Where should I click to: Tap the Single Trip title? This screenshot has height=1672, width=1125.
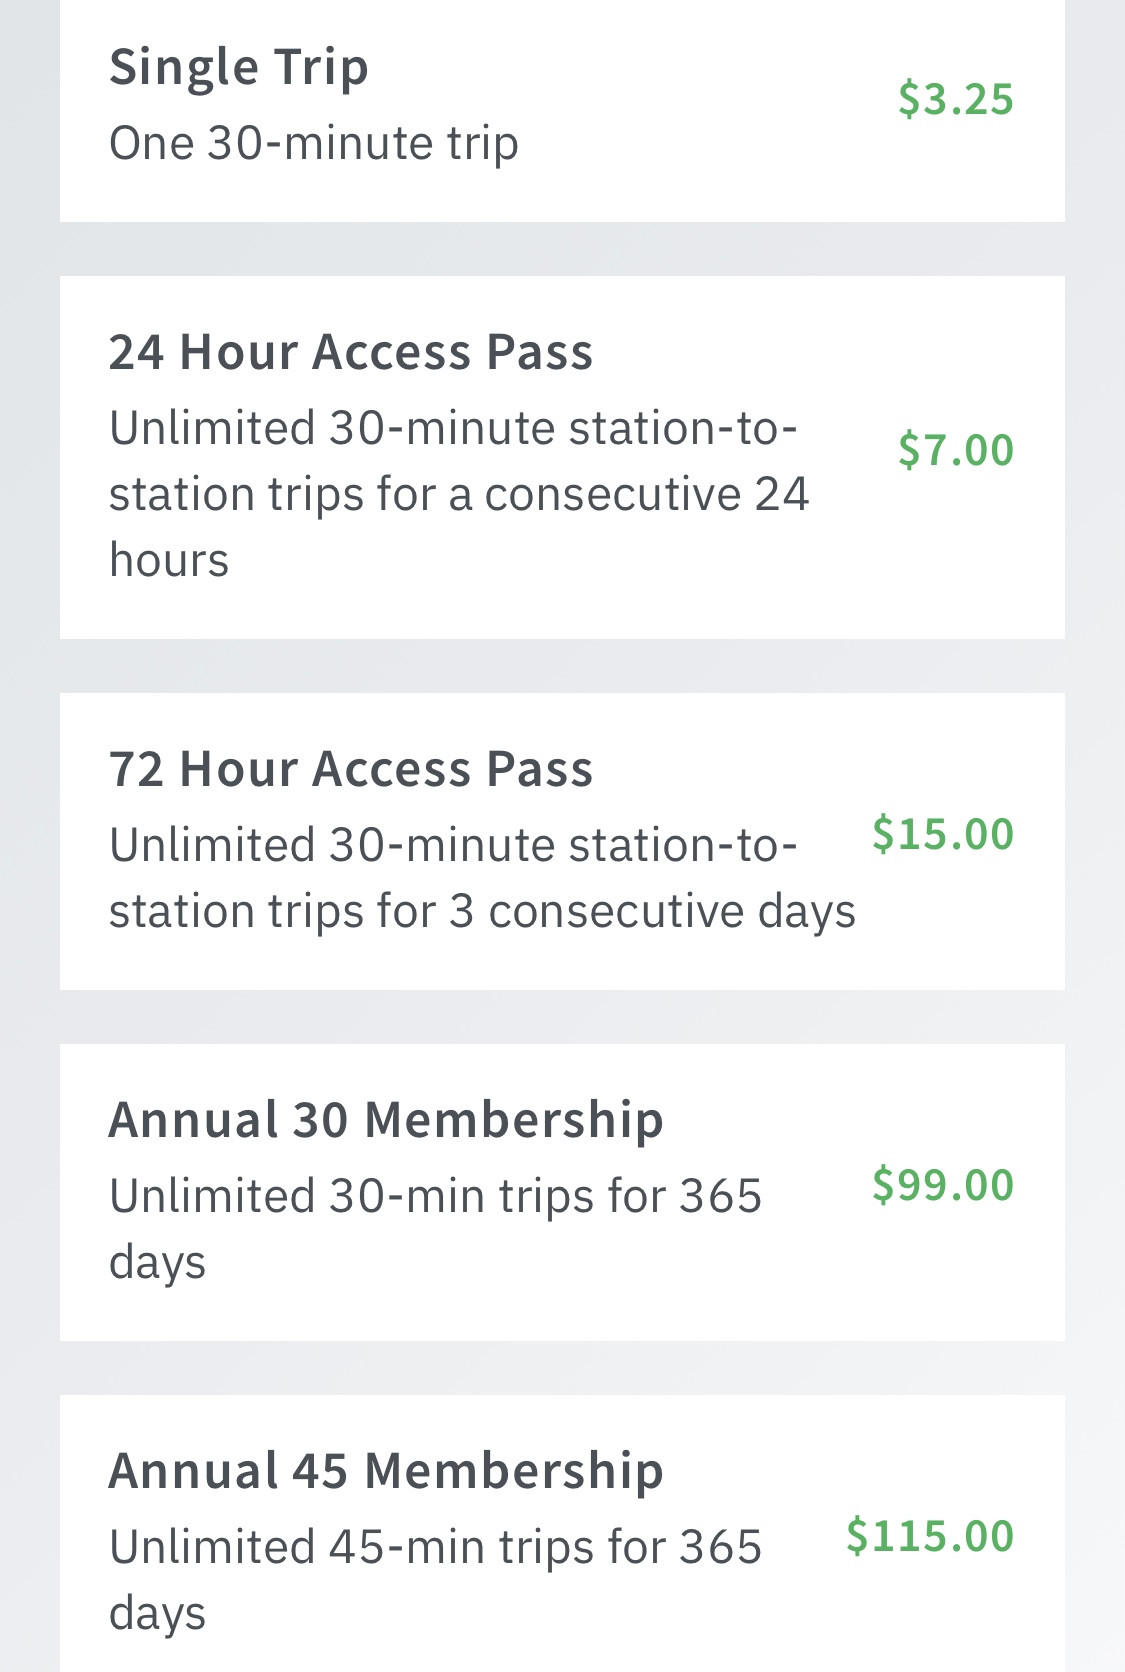[239, 68]
